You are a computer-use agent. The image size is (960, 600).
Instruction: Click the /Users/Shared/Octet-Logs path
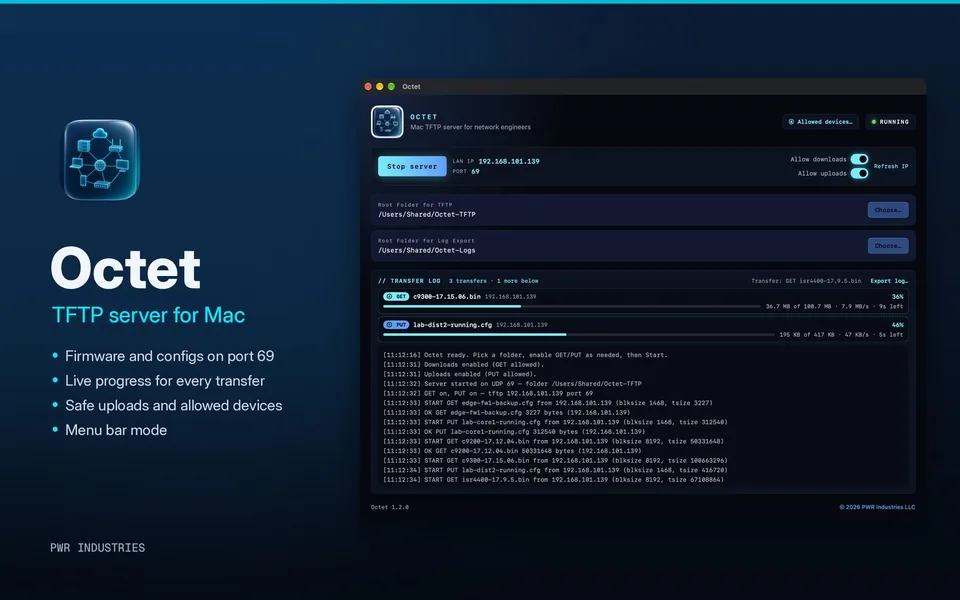(427, 250)
